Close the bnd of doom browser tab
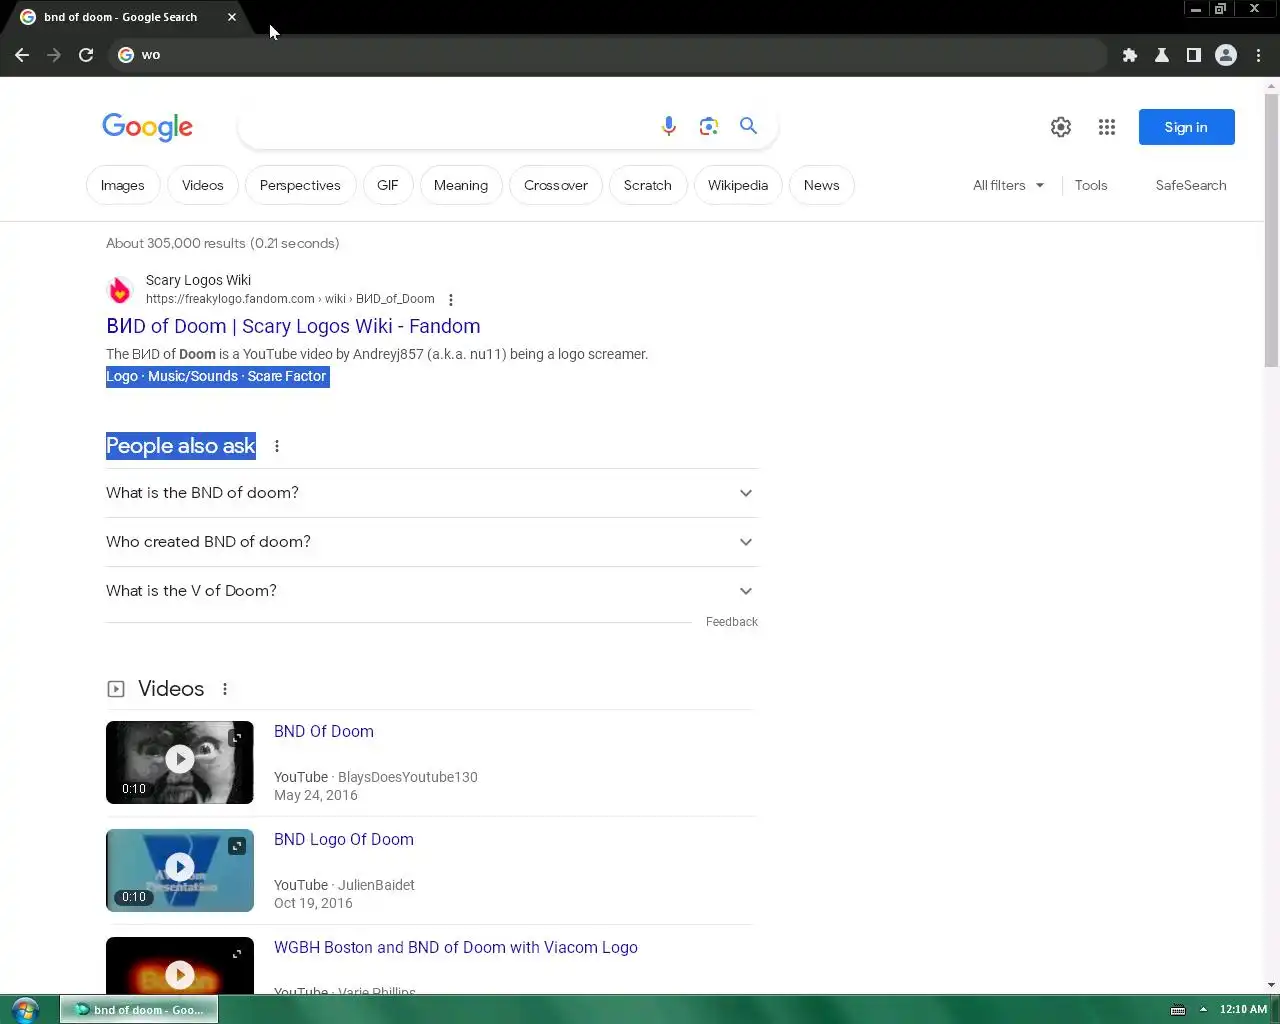The height and width of the screenshot is (1024, 1280). tap(232, 17)
